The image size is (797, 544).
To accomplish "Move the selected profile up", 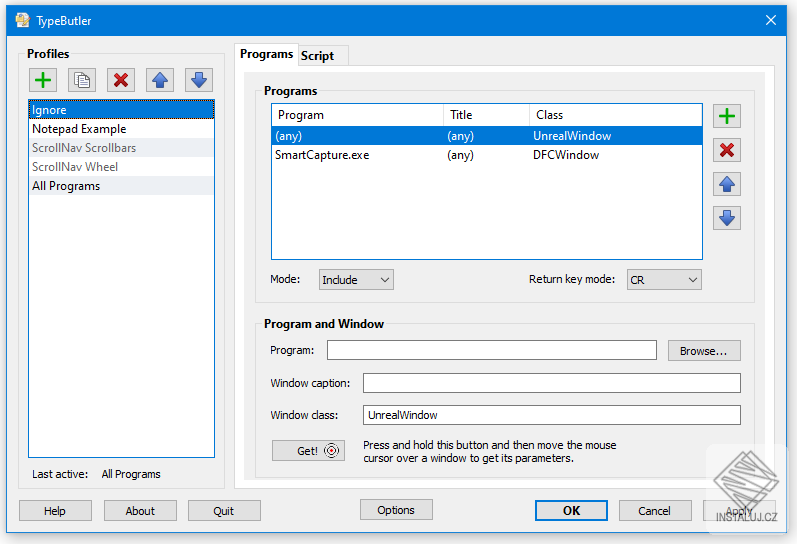I will coord(160,80).
